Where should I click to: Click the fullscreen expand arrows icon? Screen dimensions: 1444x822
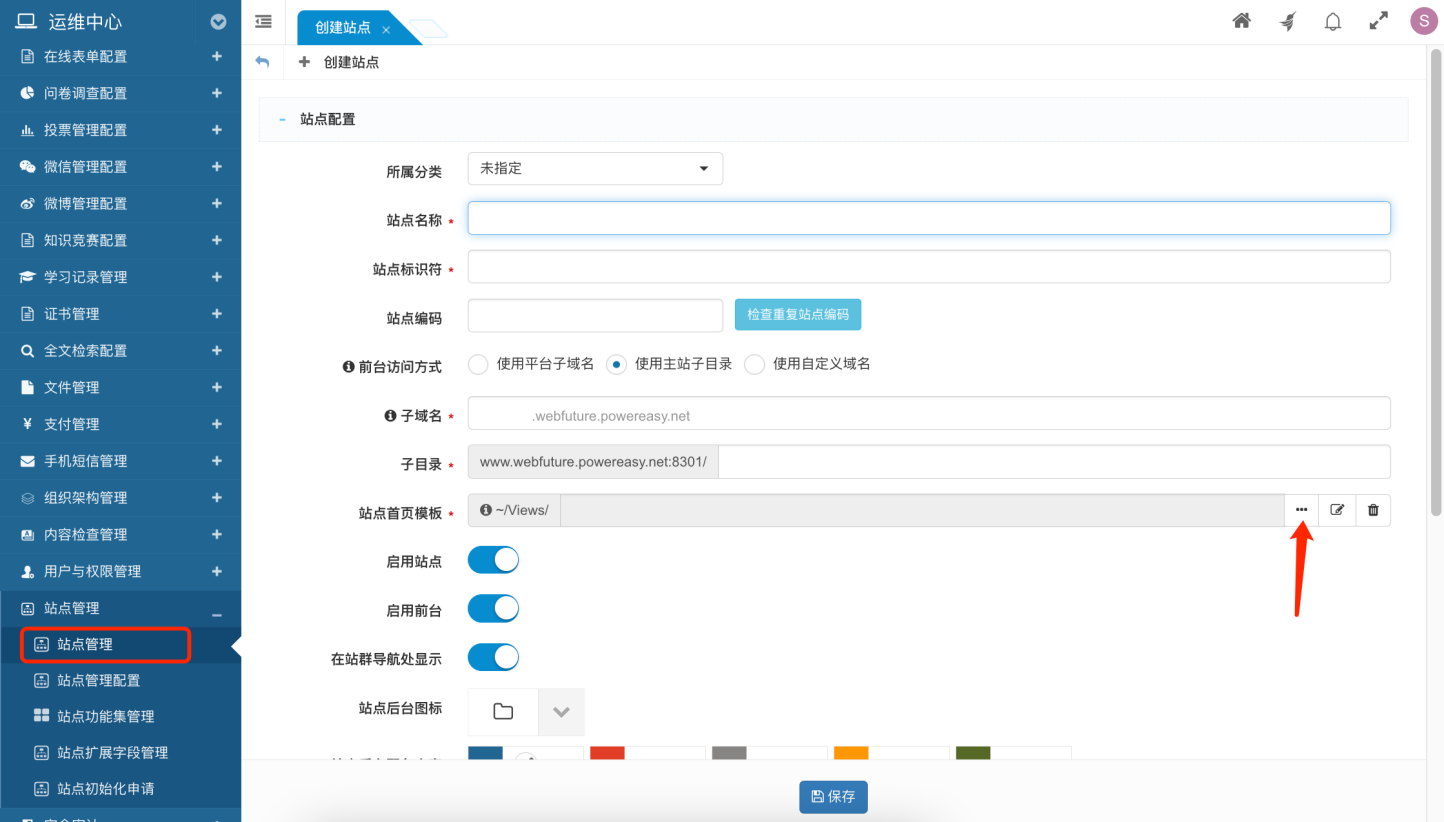pyautogui.click(x=1378, y=21)
